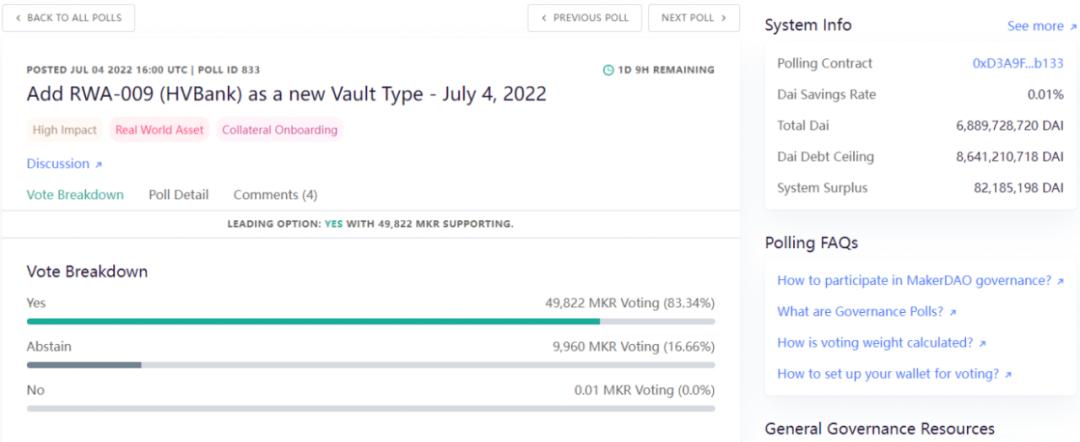Image resolution: width=1080 pixels, height=442 pixels.
Task: Open the Comments (4) tab
Action: click(275, 195)
